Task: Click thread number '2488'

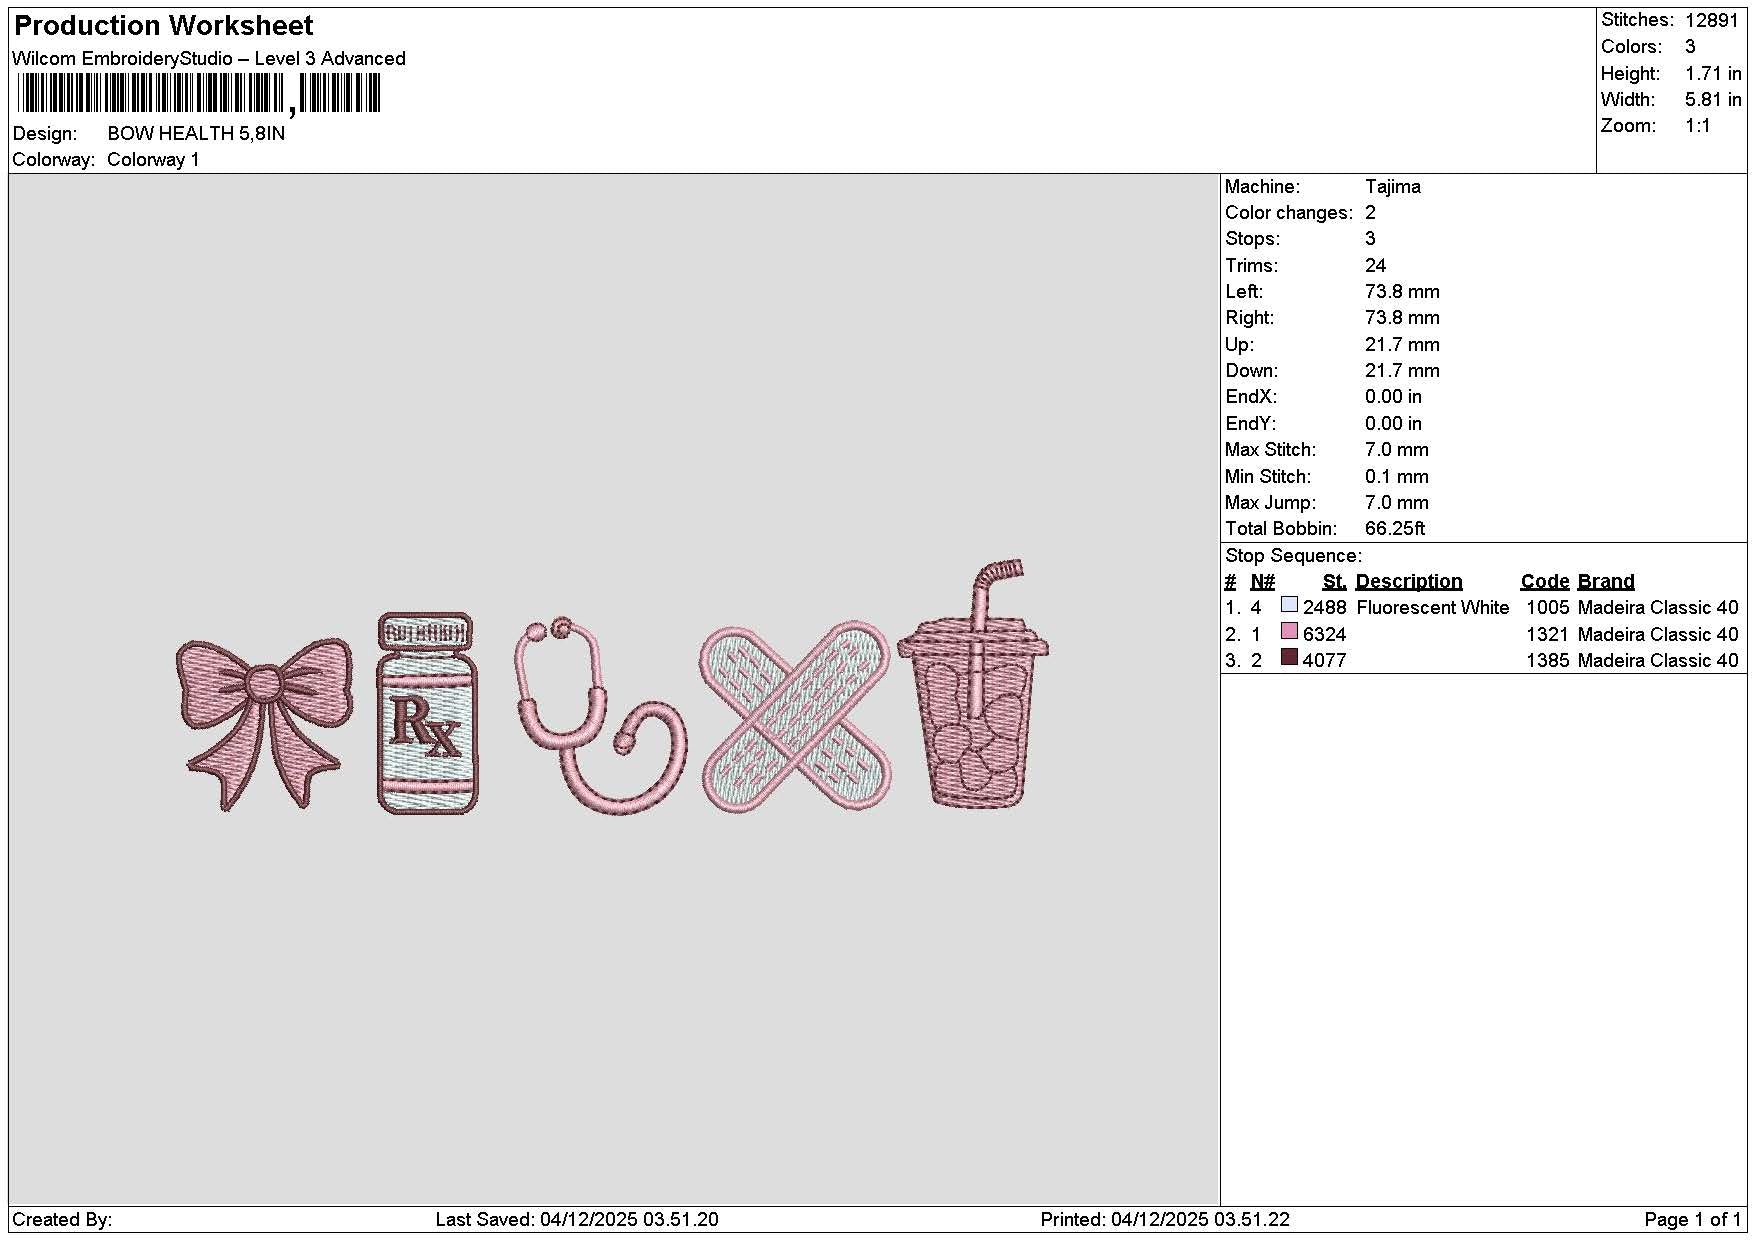Action: pyautogui.click(x=1324, y=608)
